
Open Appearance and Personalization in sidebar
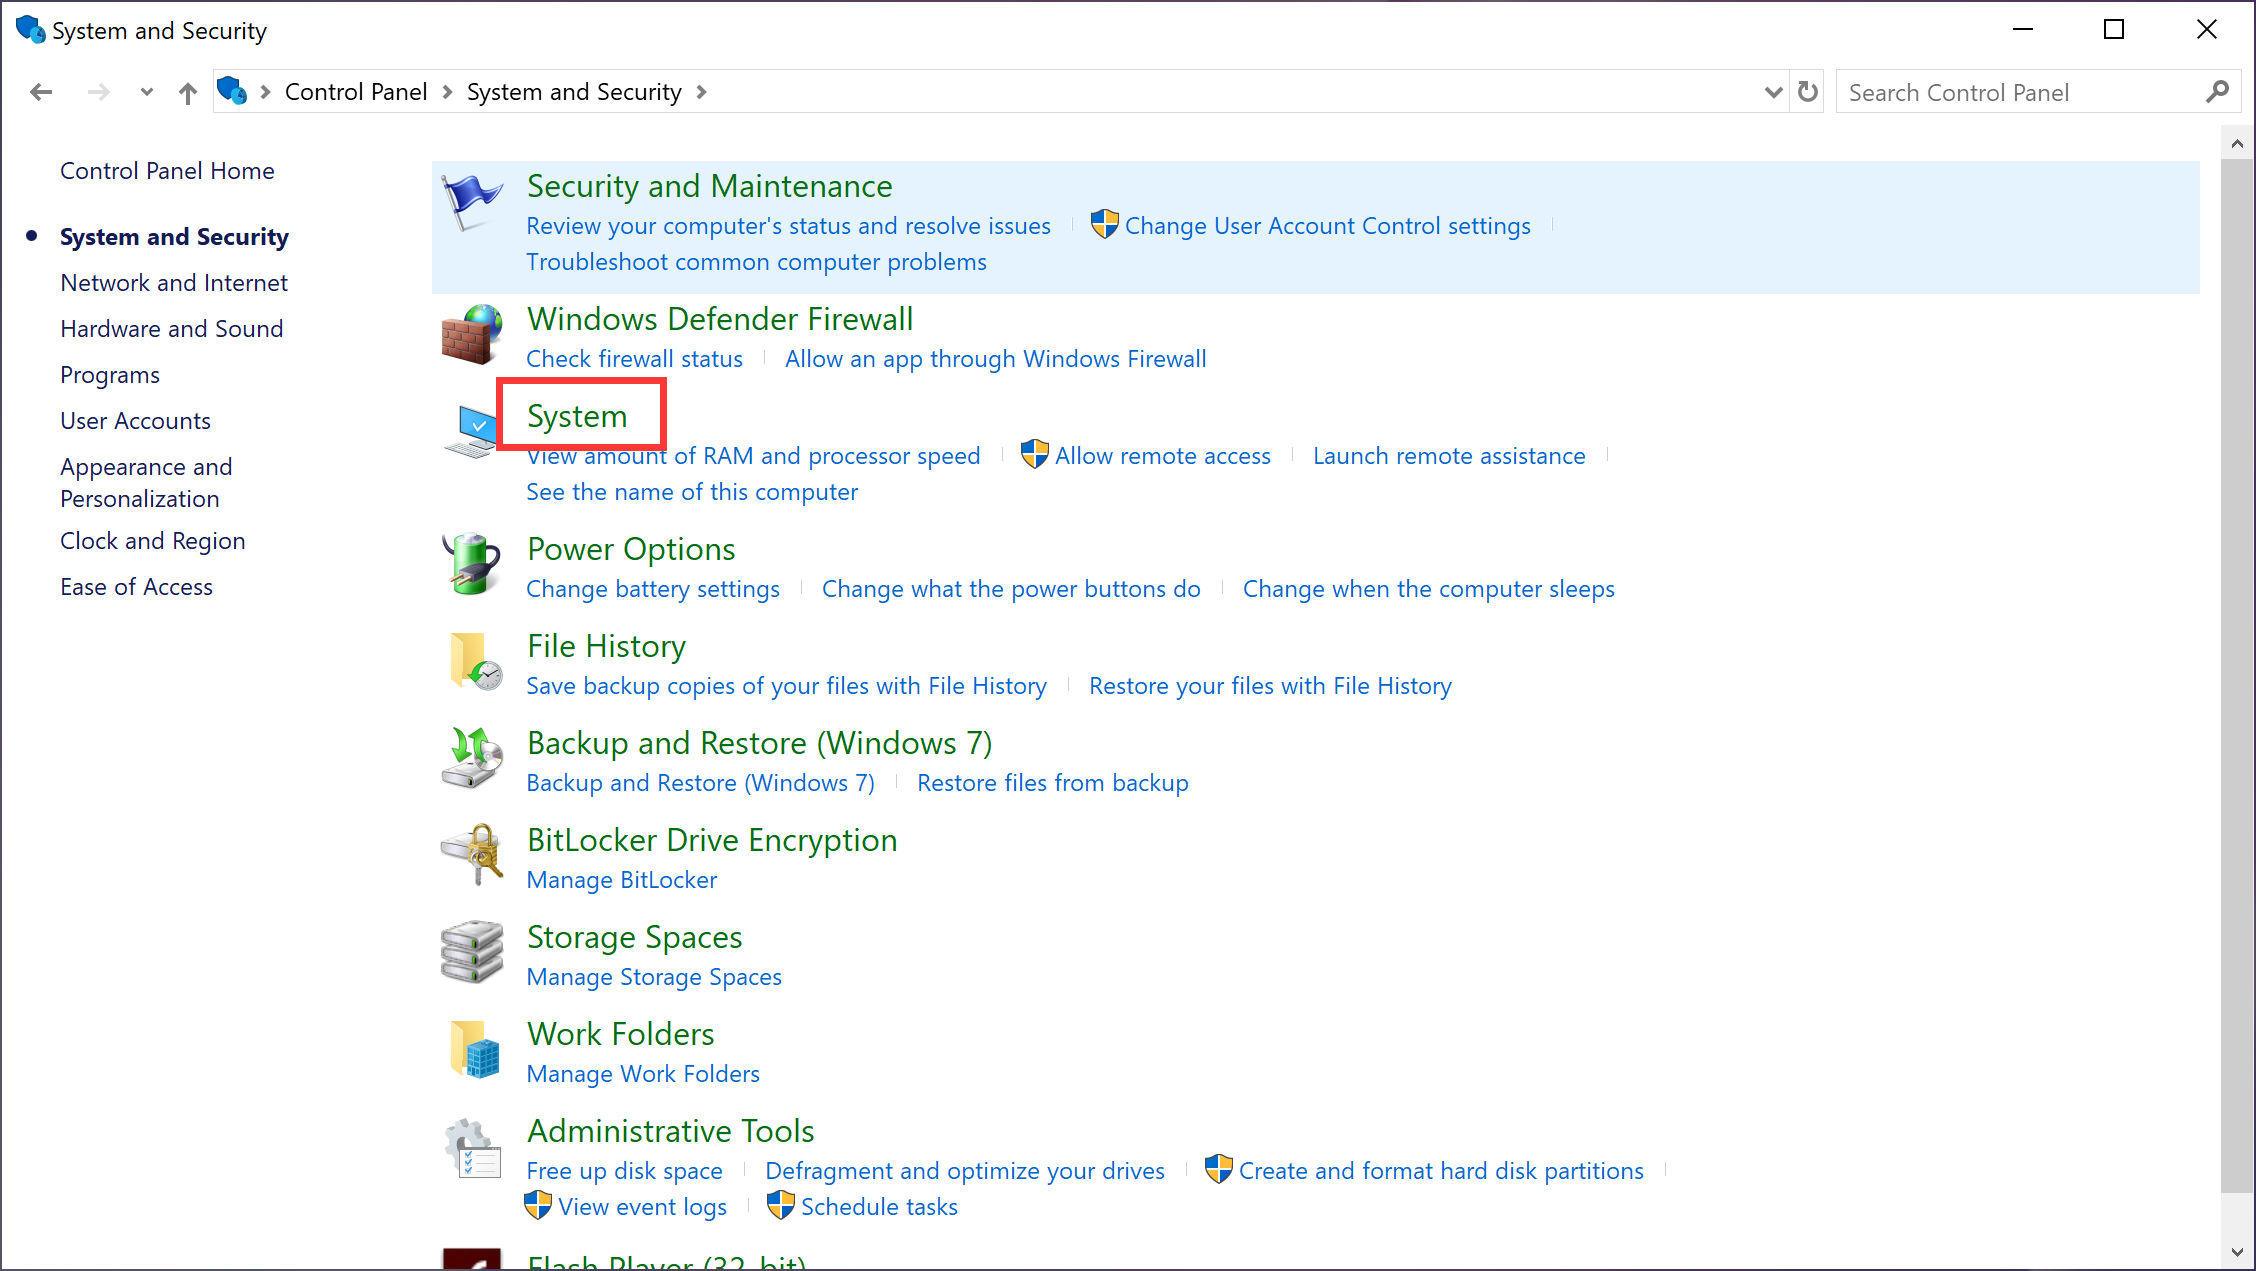(146, 483)
